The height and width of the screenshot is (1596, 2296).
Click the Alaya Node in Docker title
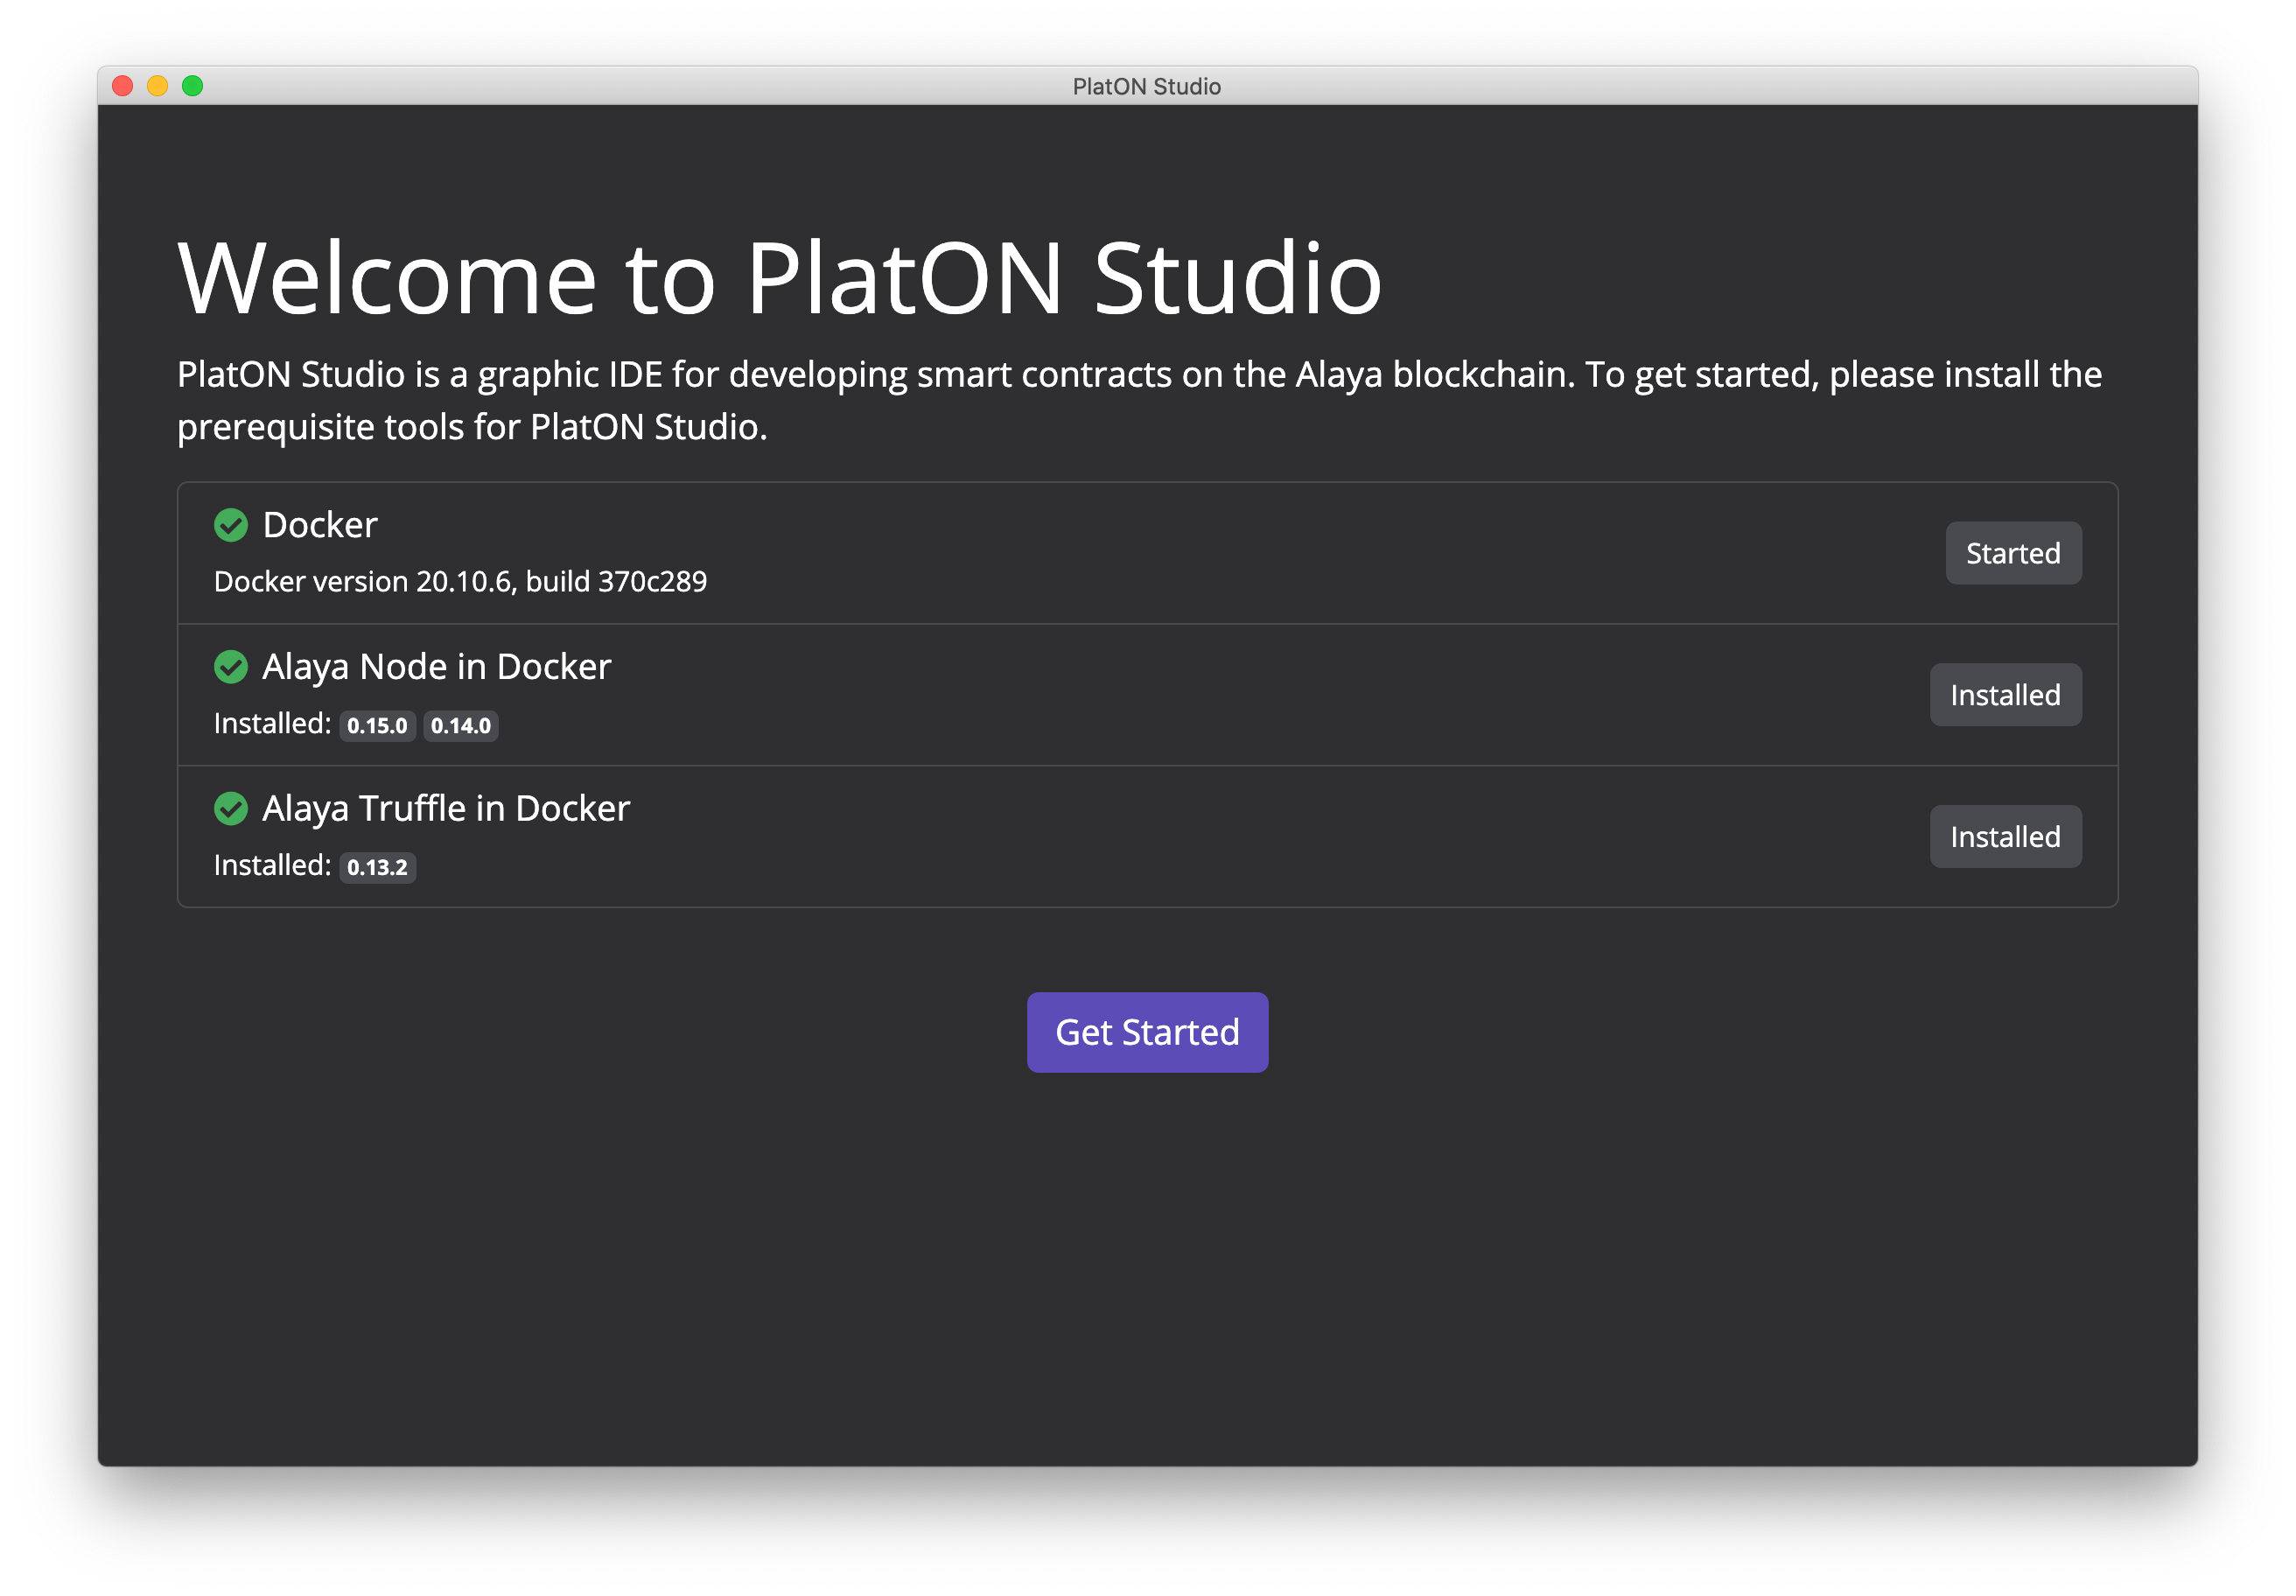pos(436,667)
